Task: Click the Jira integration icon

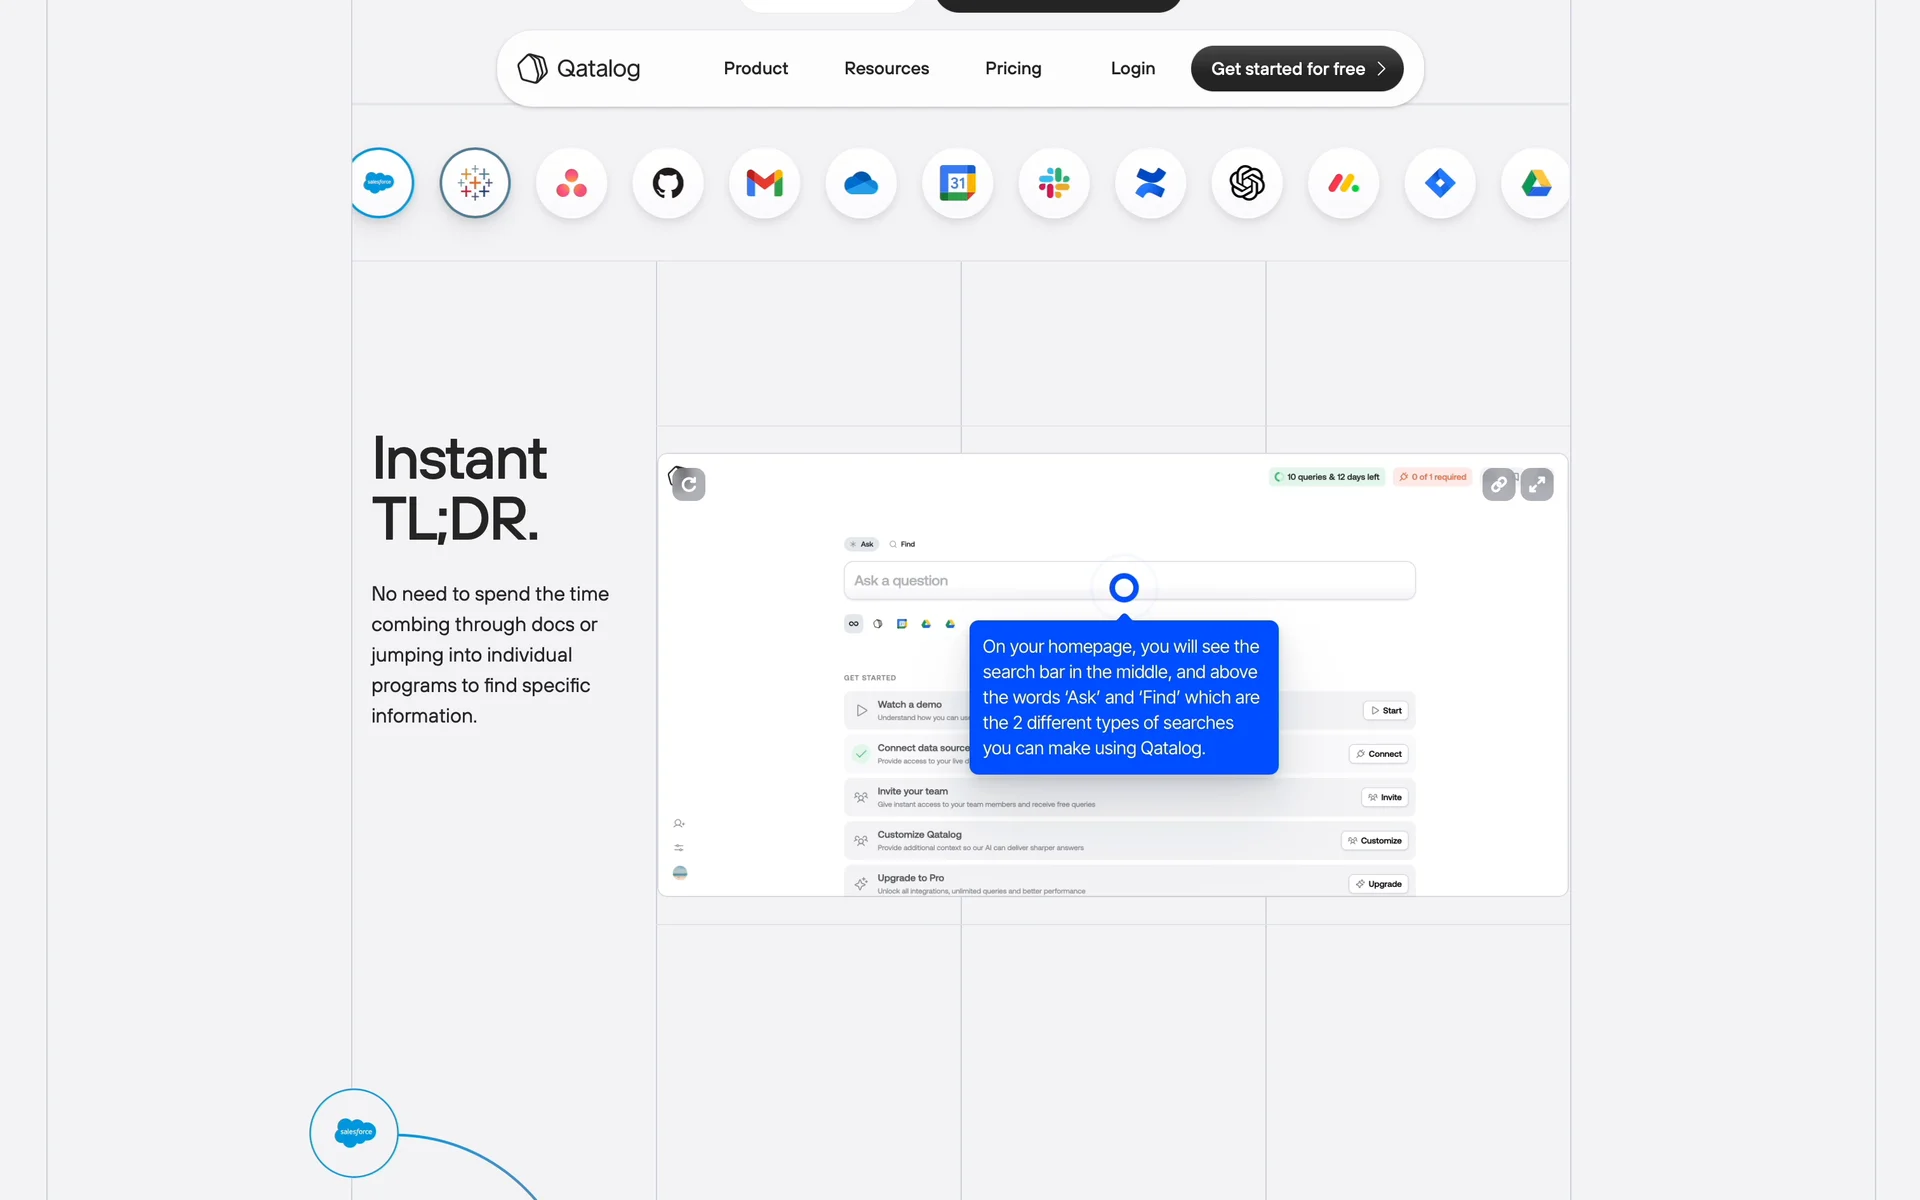Action: coord(1440,183)
